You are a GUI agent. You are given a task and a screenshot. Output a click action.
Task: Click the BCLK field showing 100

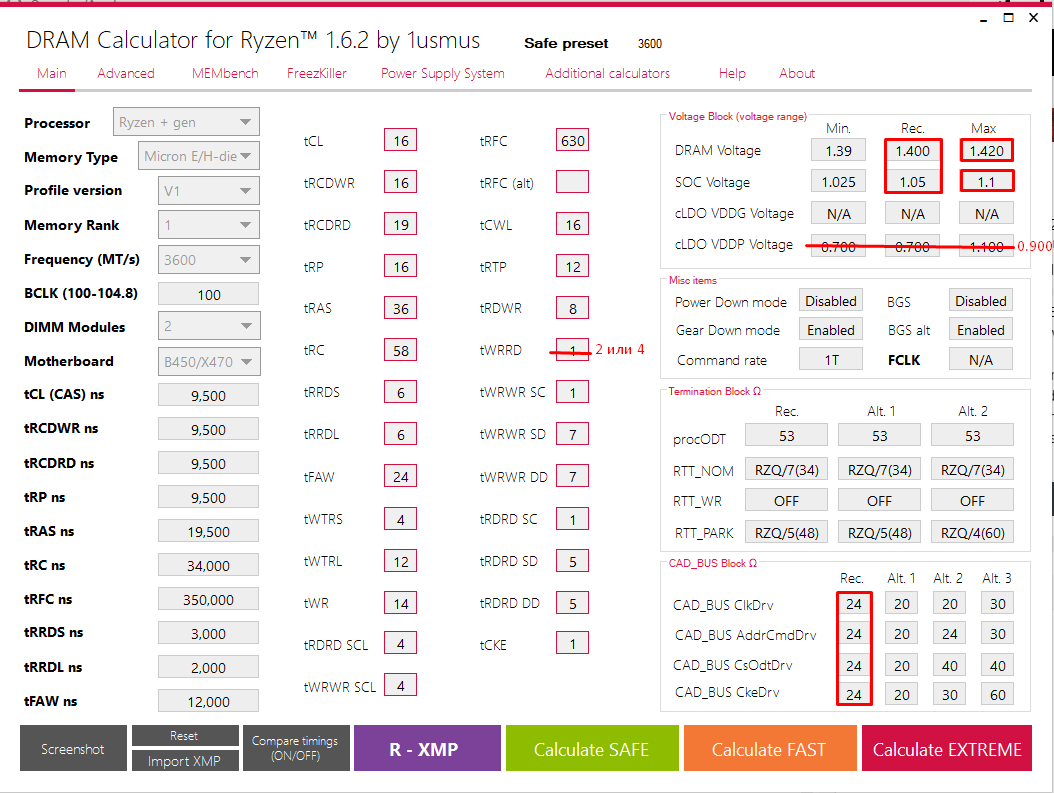(x=208, y=294)
